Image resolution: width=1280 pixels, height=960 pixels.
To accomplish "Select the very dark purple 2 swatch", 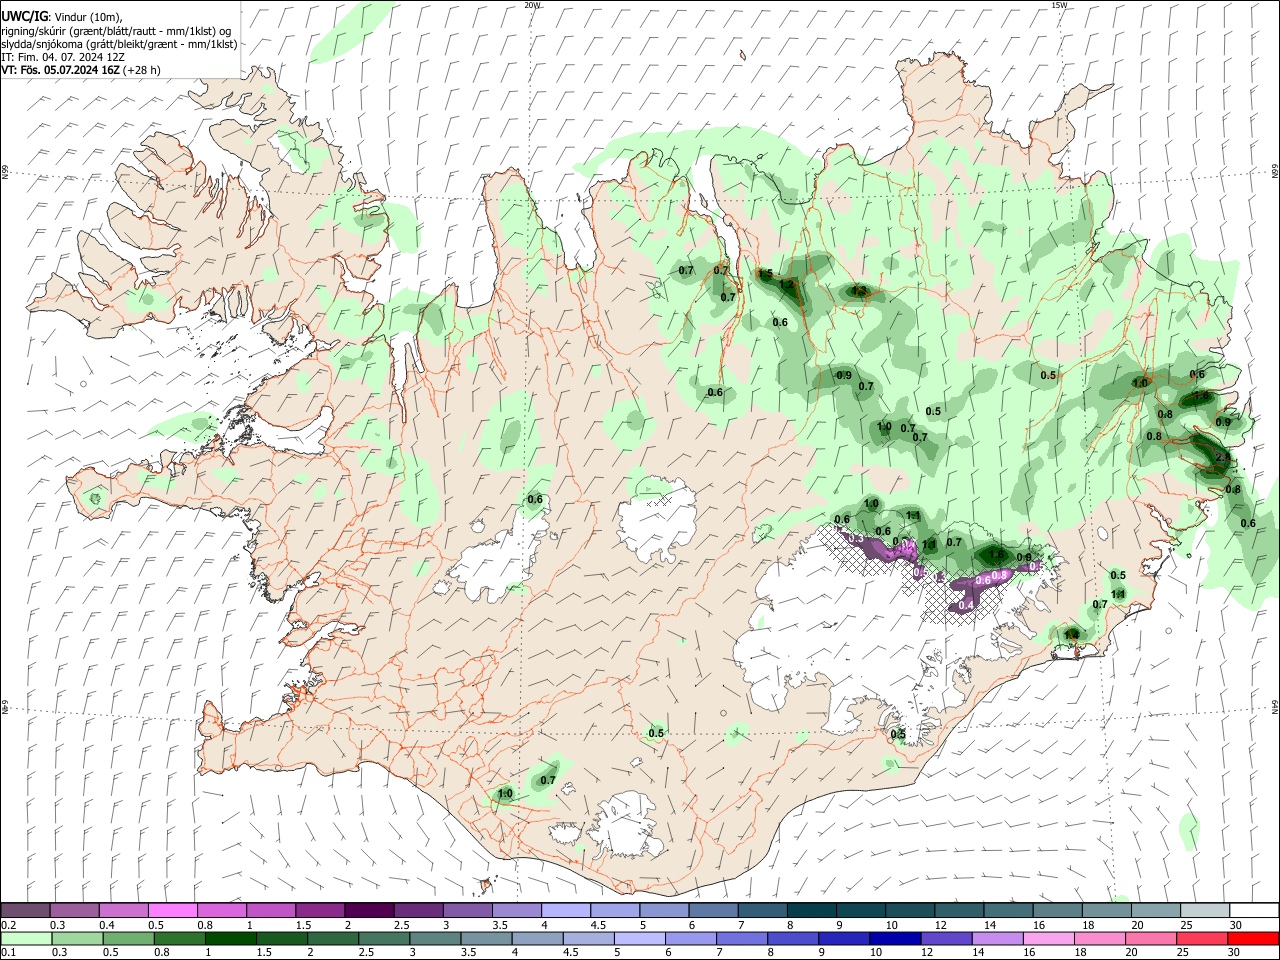I will [x=368, y=910].
